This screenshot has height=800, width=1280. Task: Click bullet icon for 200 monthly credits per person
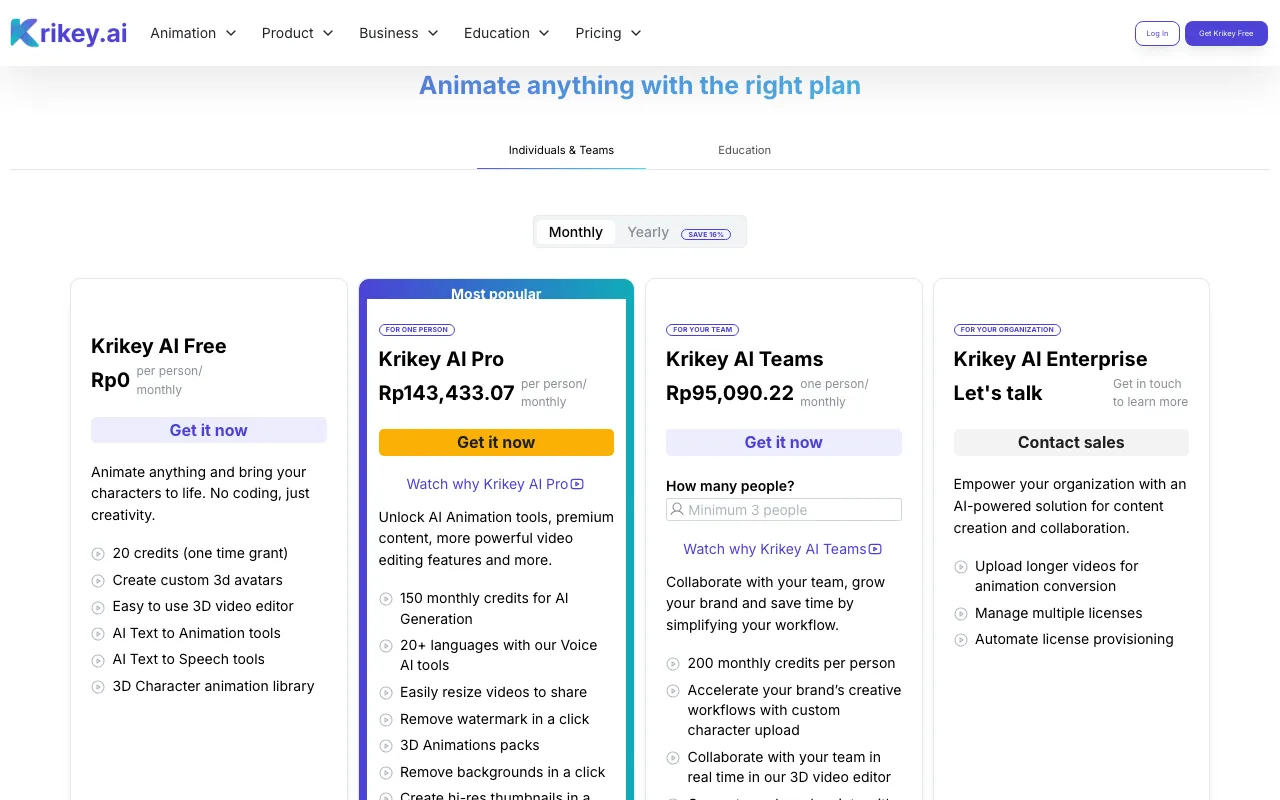[x=673, y=664]
